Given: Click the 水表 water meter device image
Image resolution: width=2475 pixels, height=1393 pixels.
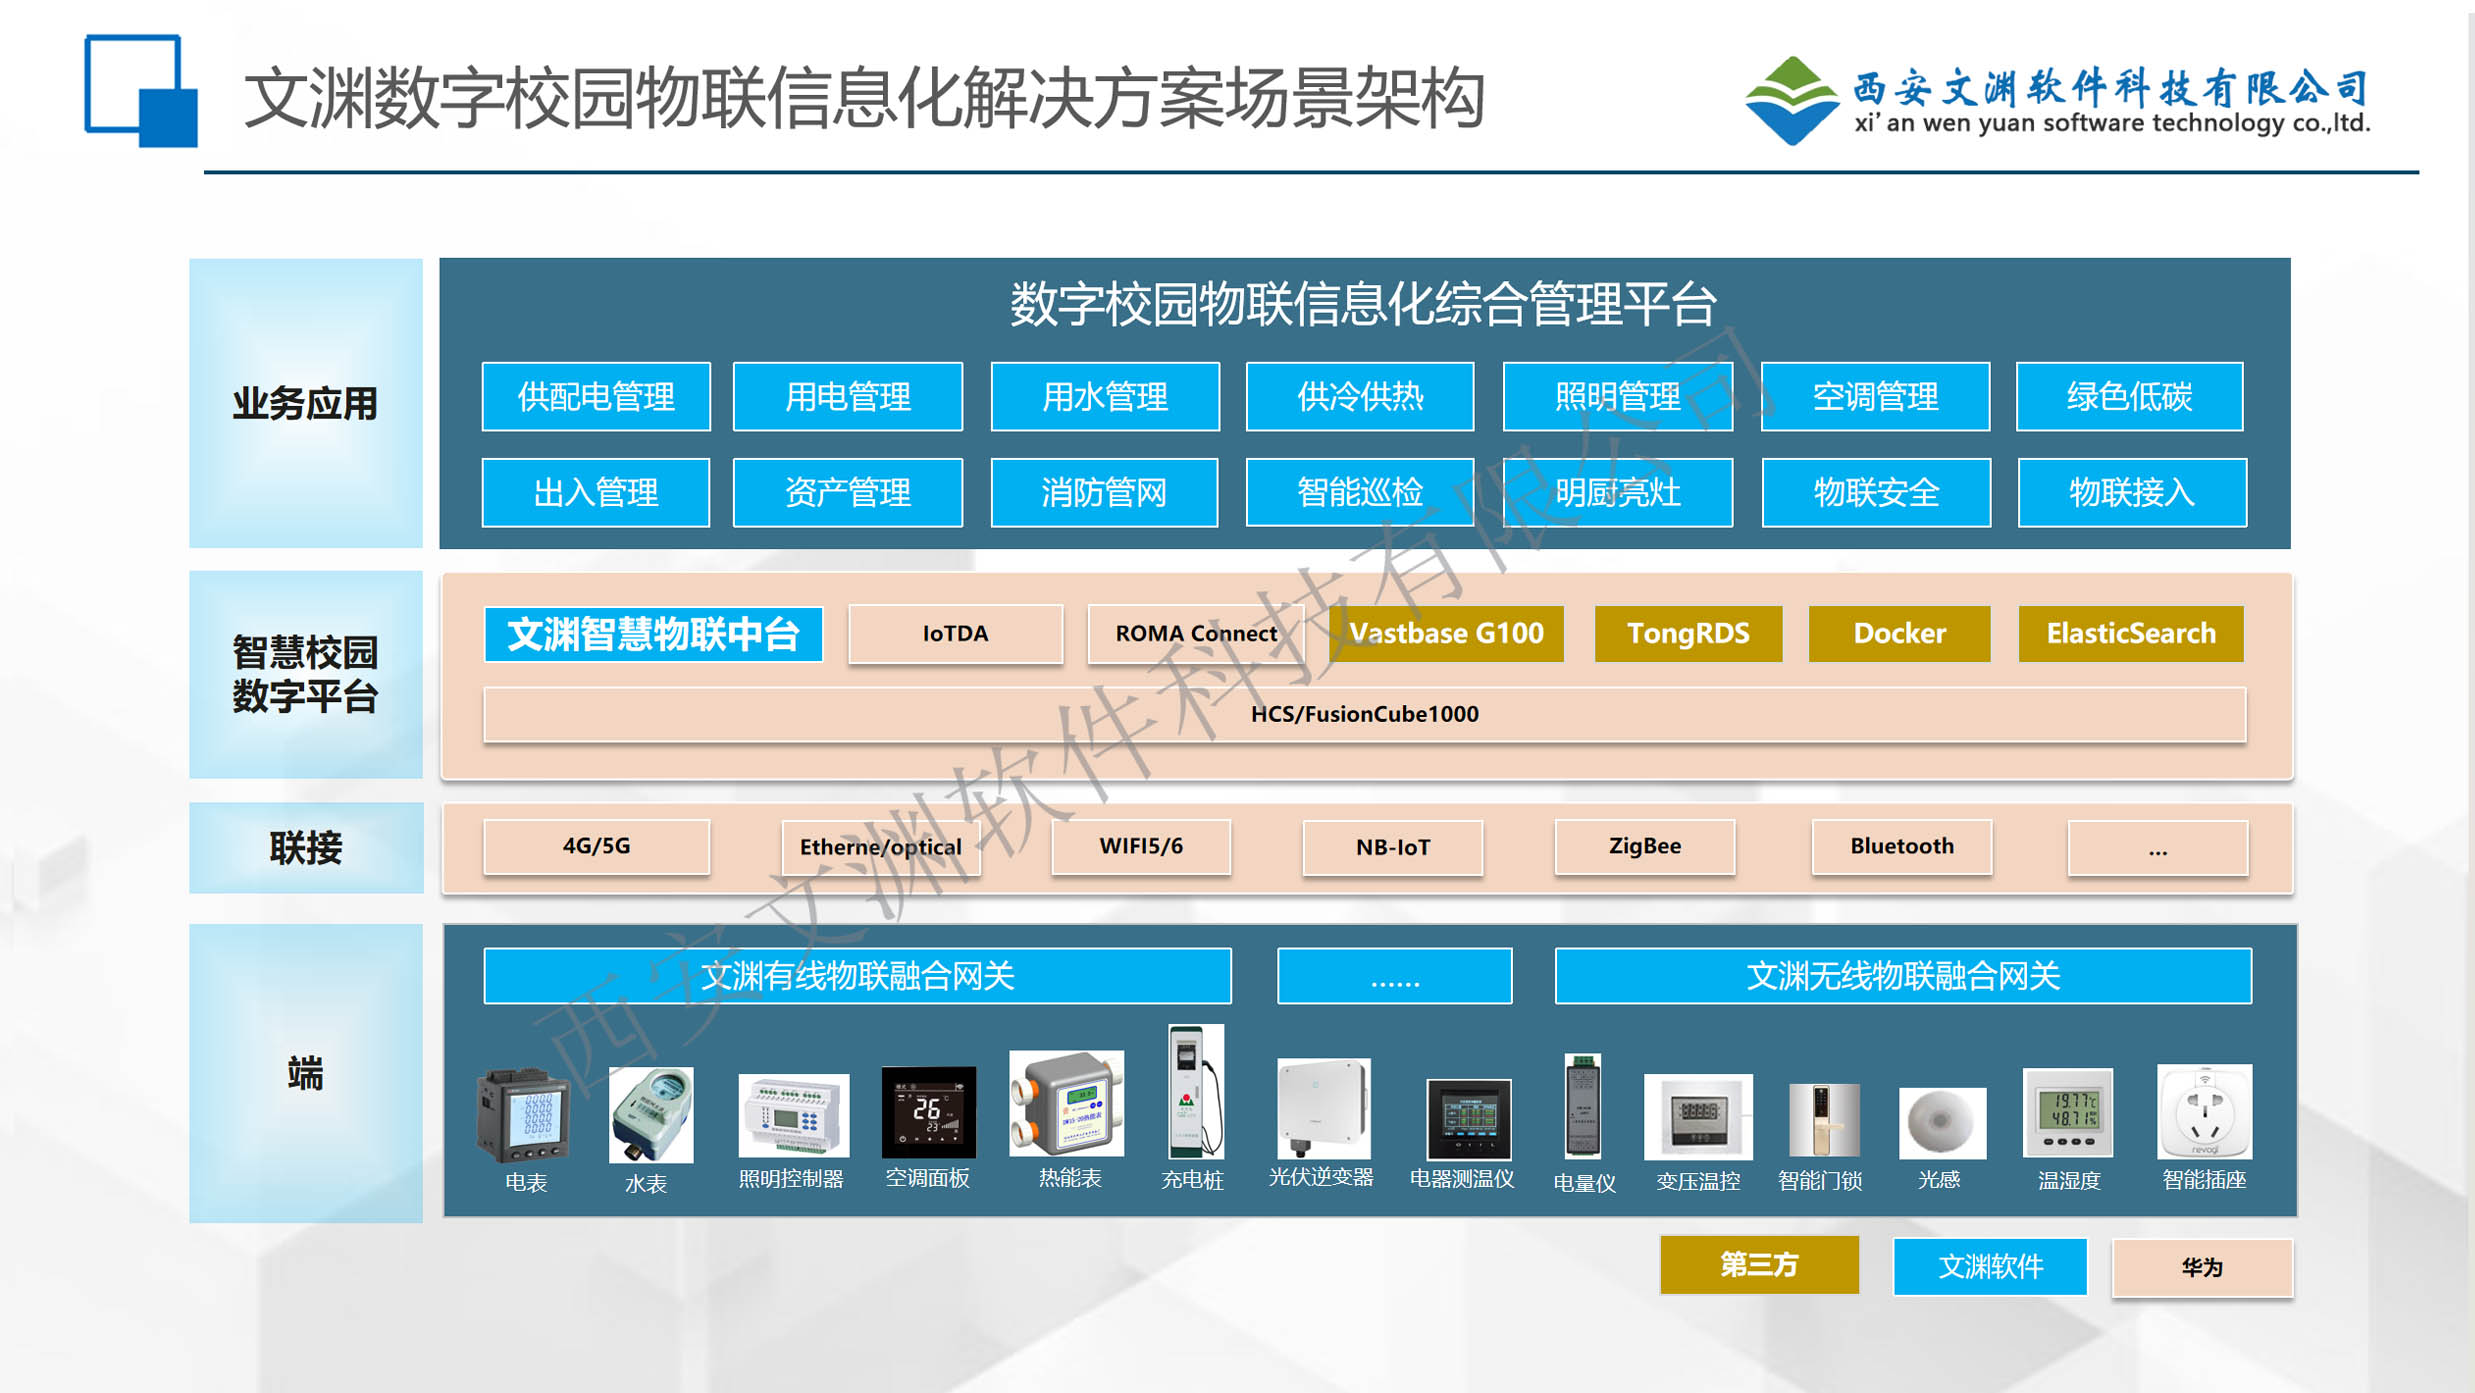Looking at the screenshot, I should coord(650,1114).
